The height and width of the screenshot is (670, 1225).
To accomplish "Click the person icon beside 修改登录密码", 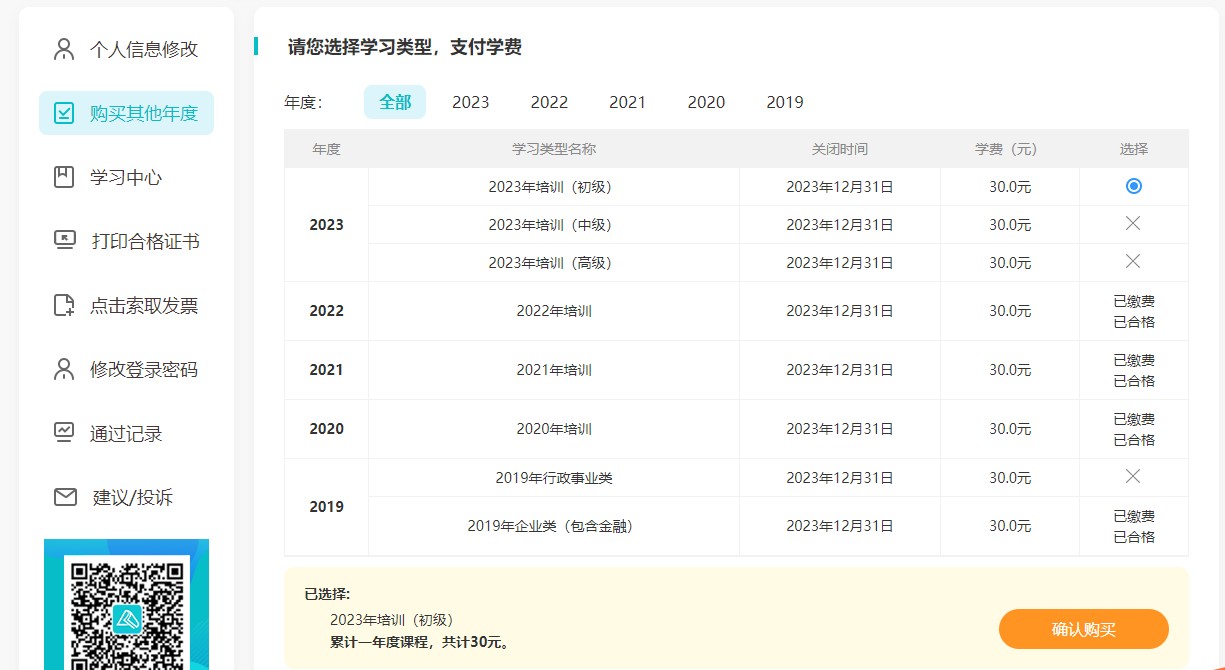I will [64, 369].
